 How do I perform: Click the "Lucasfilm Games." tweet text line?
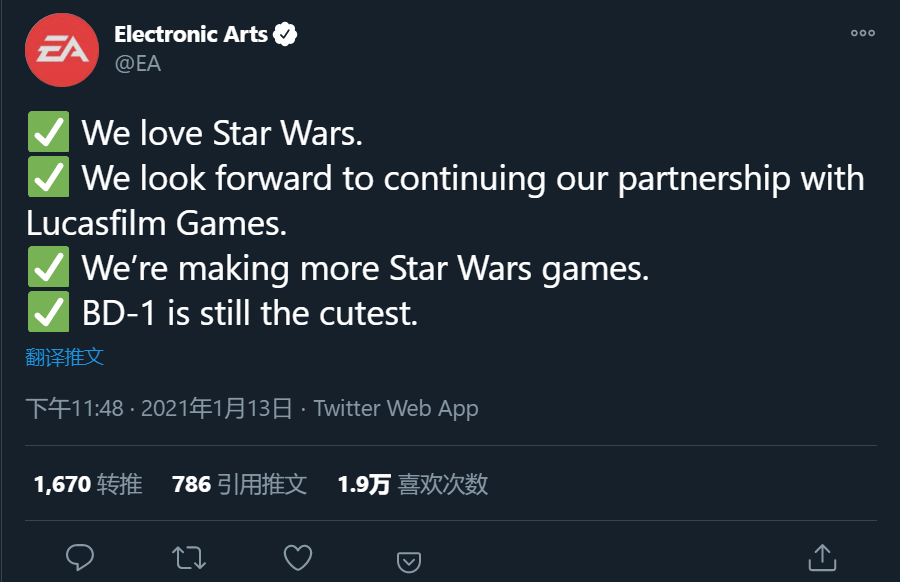pos(157,223)
